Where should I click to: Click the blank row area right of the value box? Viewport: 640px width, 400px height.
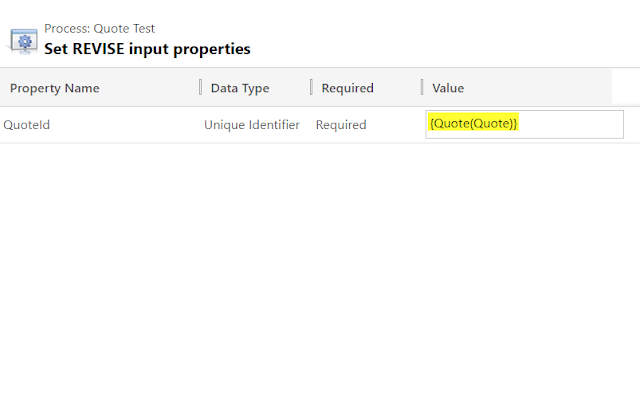point(632,124)
